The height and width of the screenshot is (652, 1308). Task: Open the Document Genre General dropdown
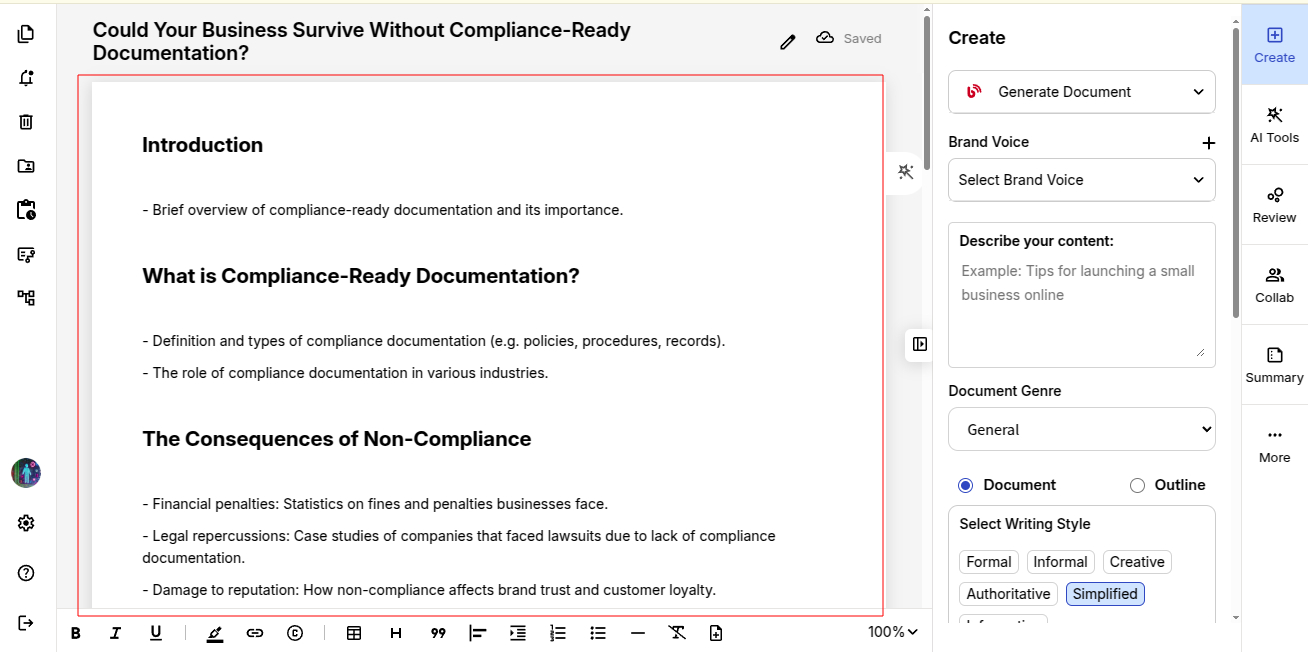pos(1081,430)
